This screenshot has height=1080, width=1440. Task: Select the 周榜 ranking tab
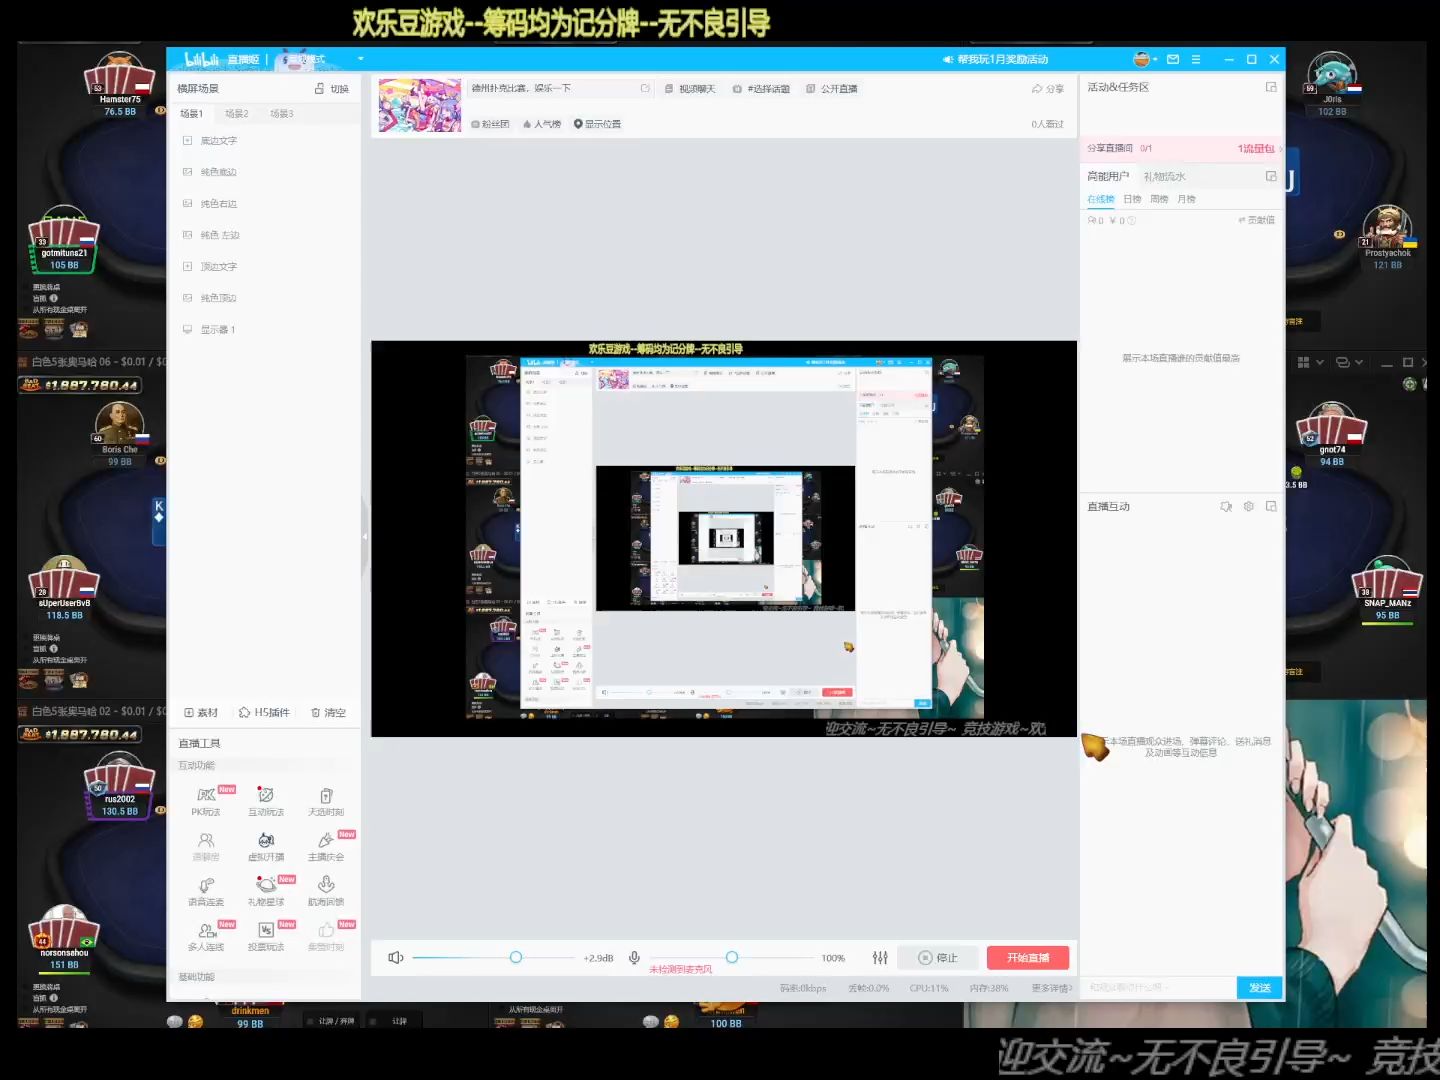(1159, 199)
